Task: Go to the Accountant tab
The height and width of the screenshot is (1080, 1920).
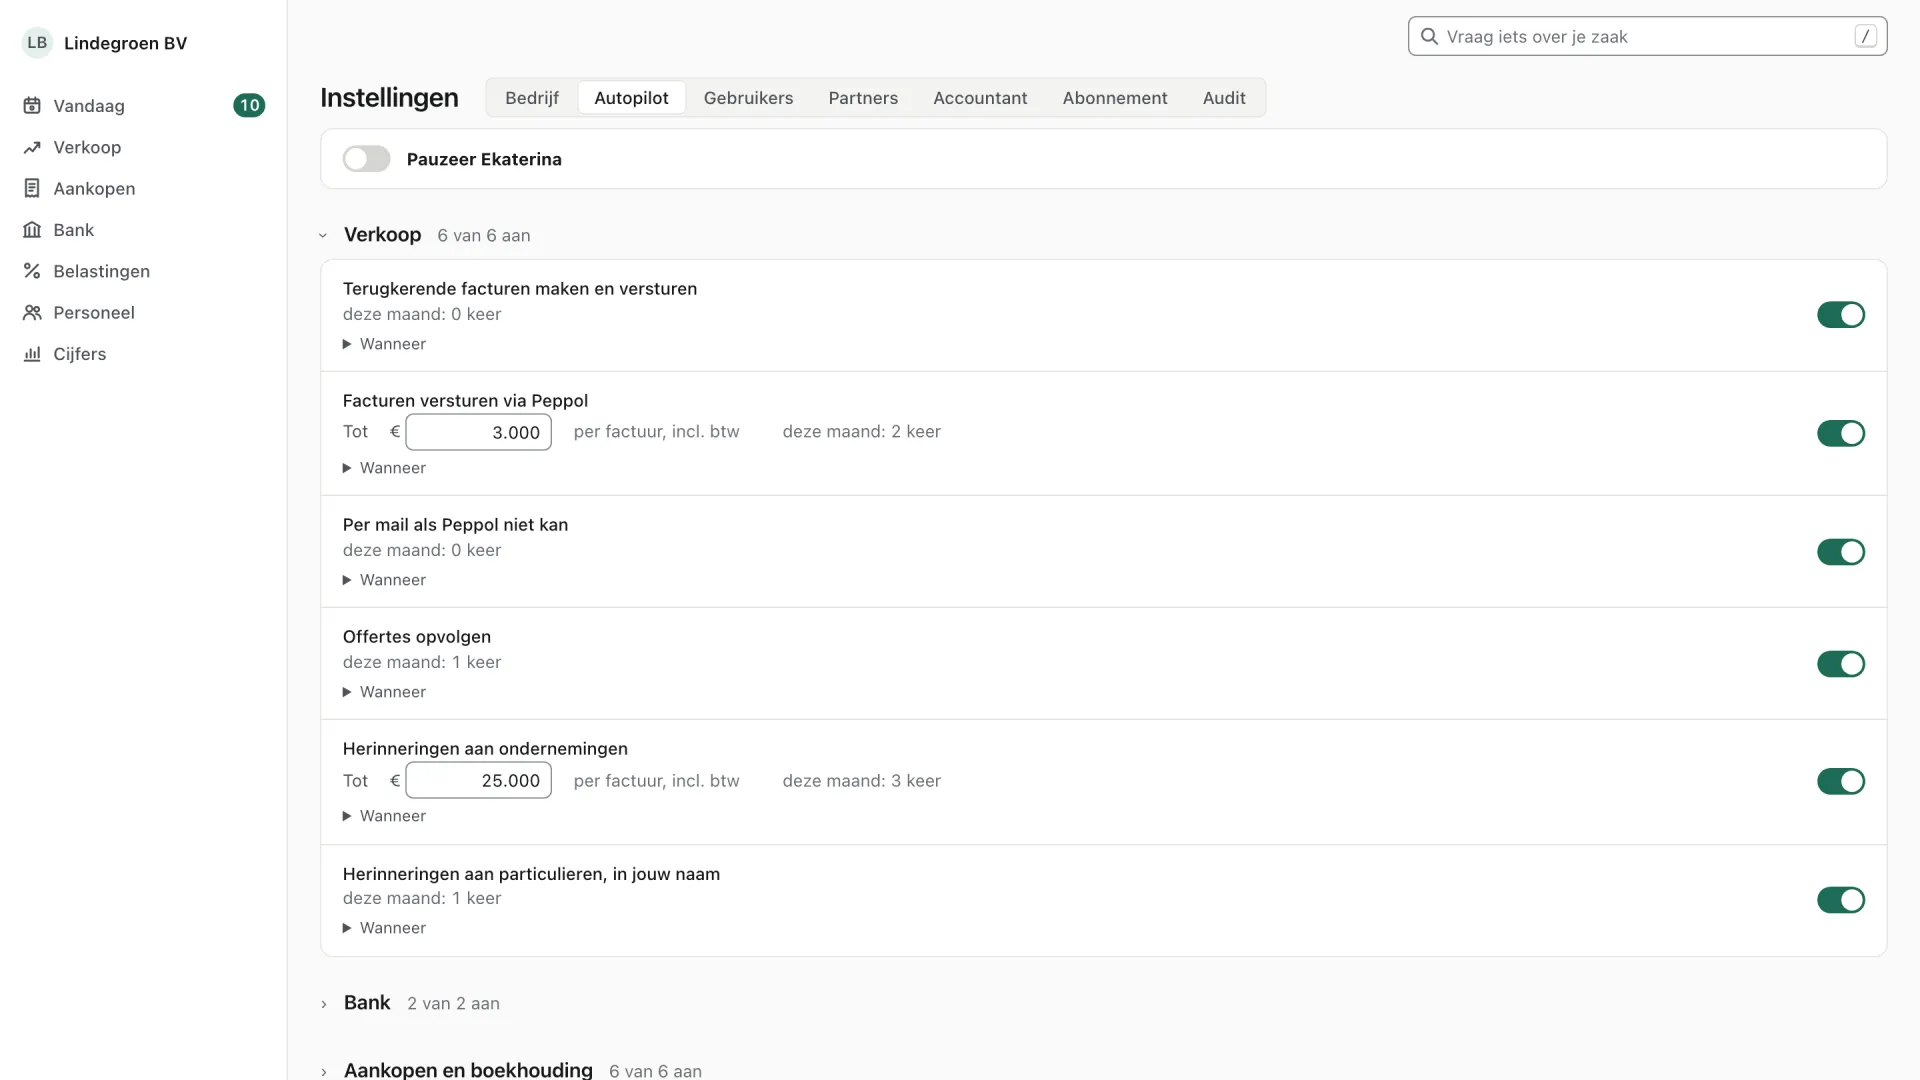Action: click(x=980, y=98)
